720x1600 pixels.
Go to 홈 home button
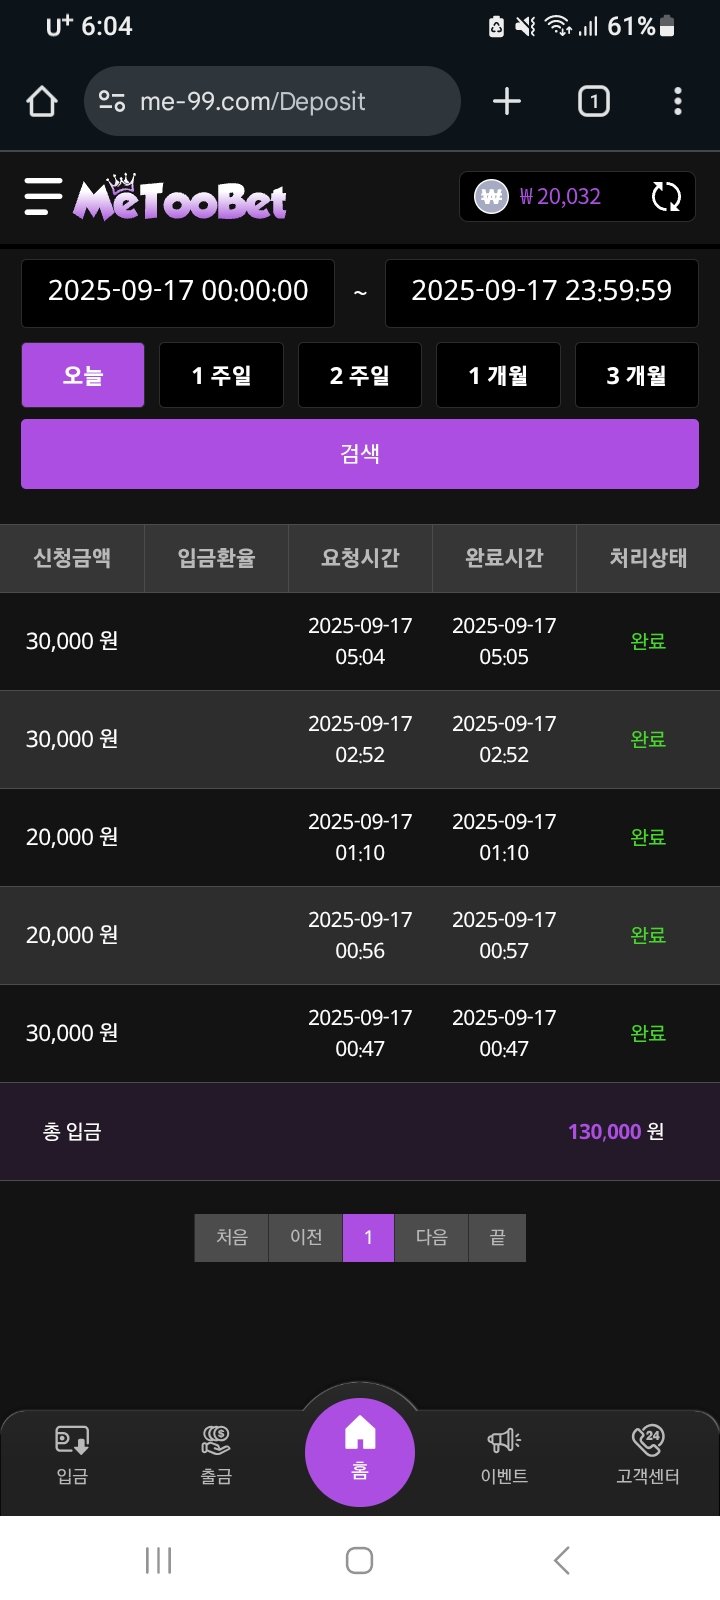click(360, 1450)
